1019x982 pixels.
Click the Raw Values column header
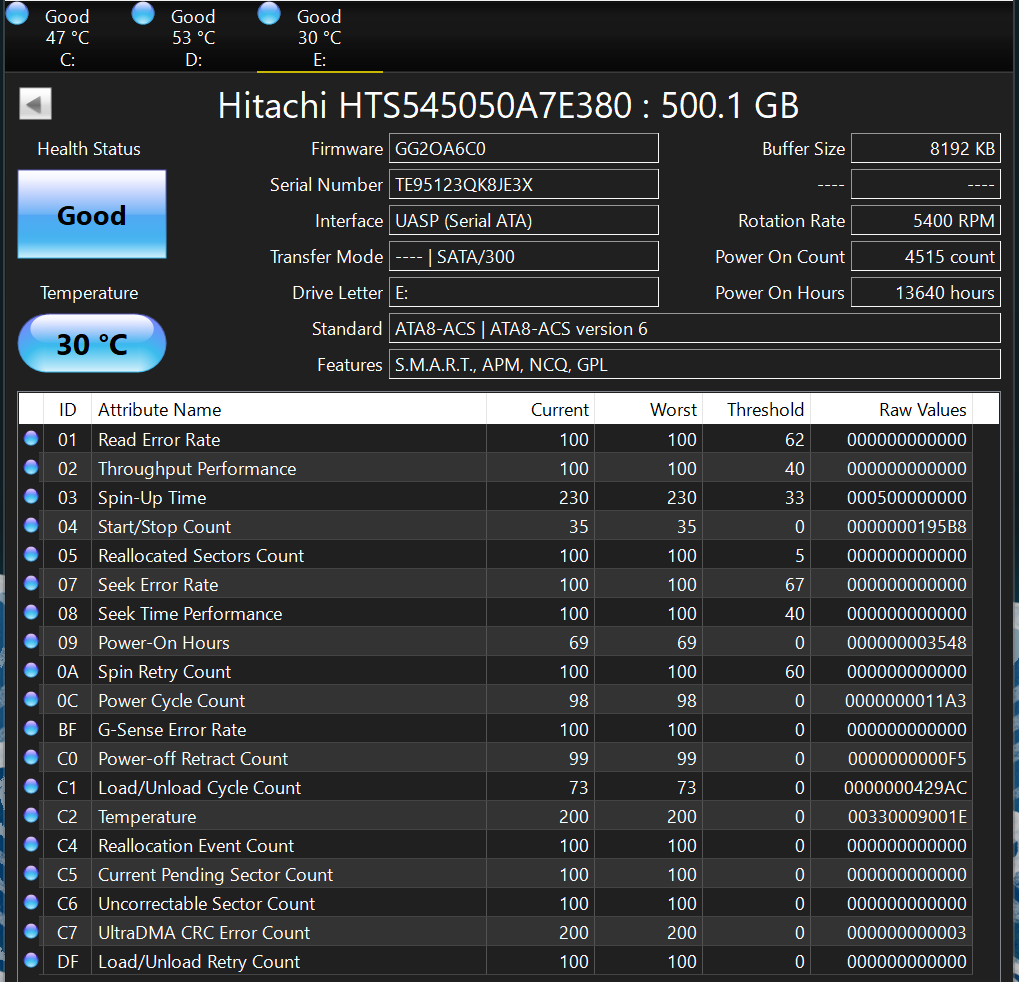click(x=891, y=409)
